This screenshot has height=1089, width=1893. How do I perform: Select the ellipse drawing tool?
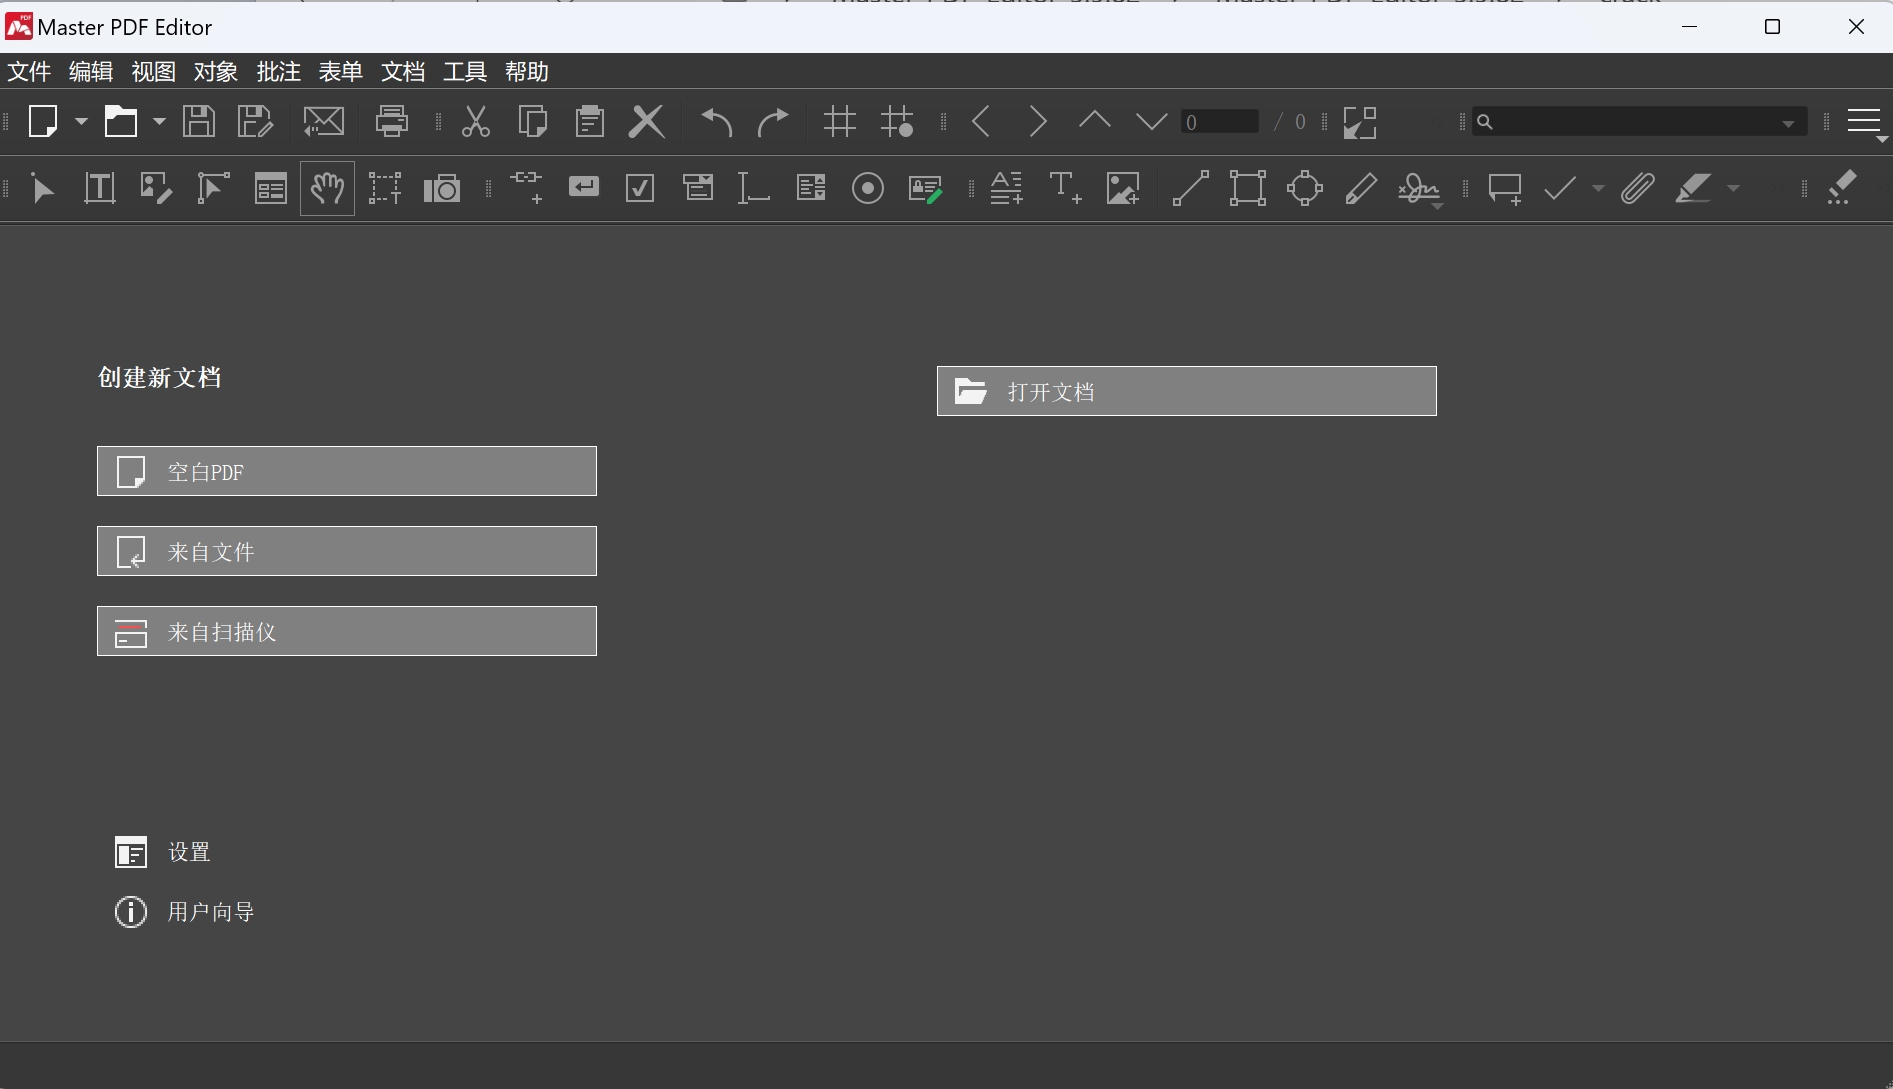pyautogui.click(x=1305, y=188)
